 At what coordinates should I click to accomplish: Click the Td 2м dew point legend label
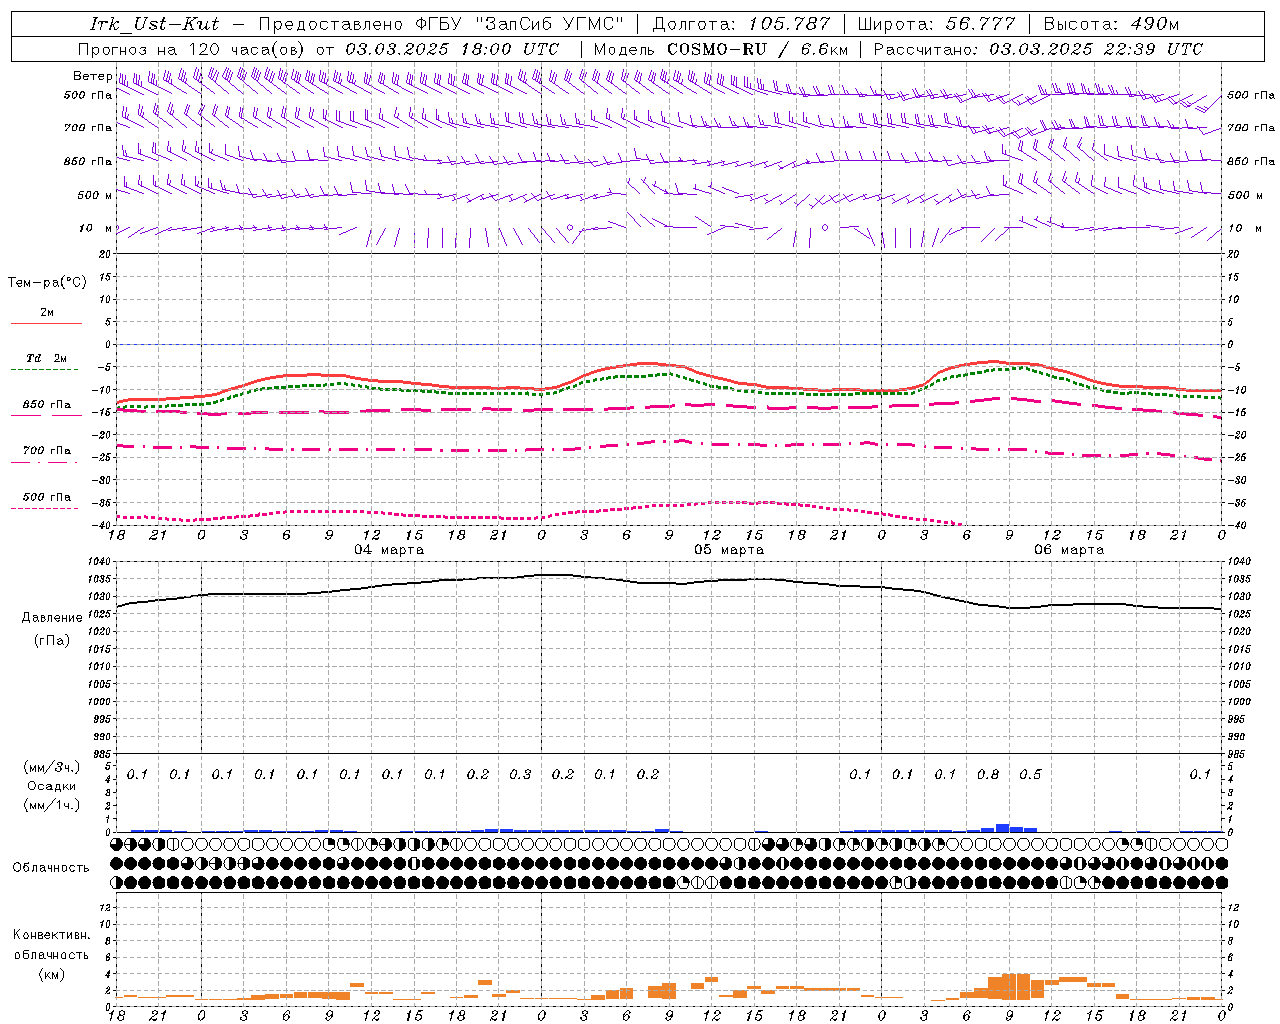(x=47, y=358)
